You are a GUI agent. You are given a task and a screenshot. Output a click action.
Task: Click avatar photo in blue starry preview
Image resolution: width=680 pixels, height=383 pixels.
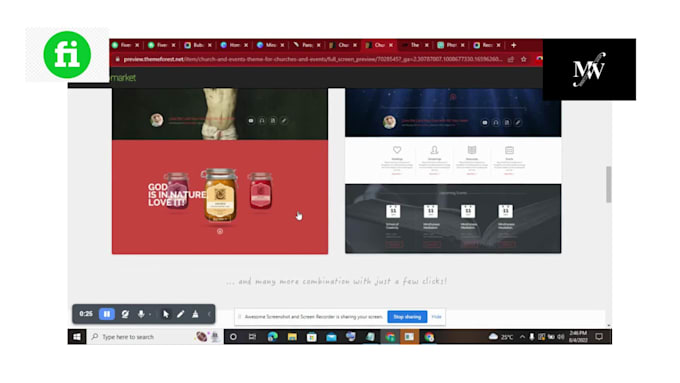389,122
